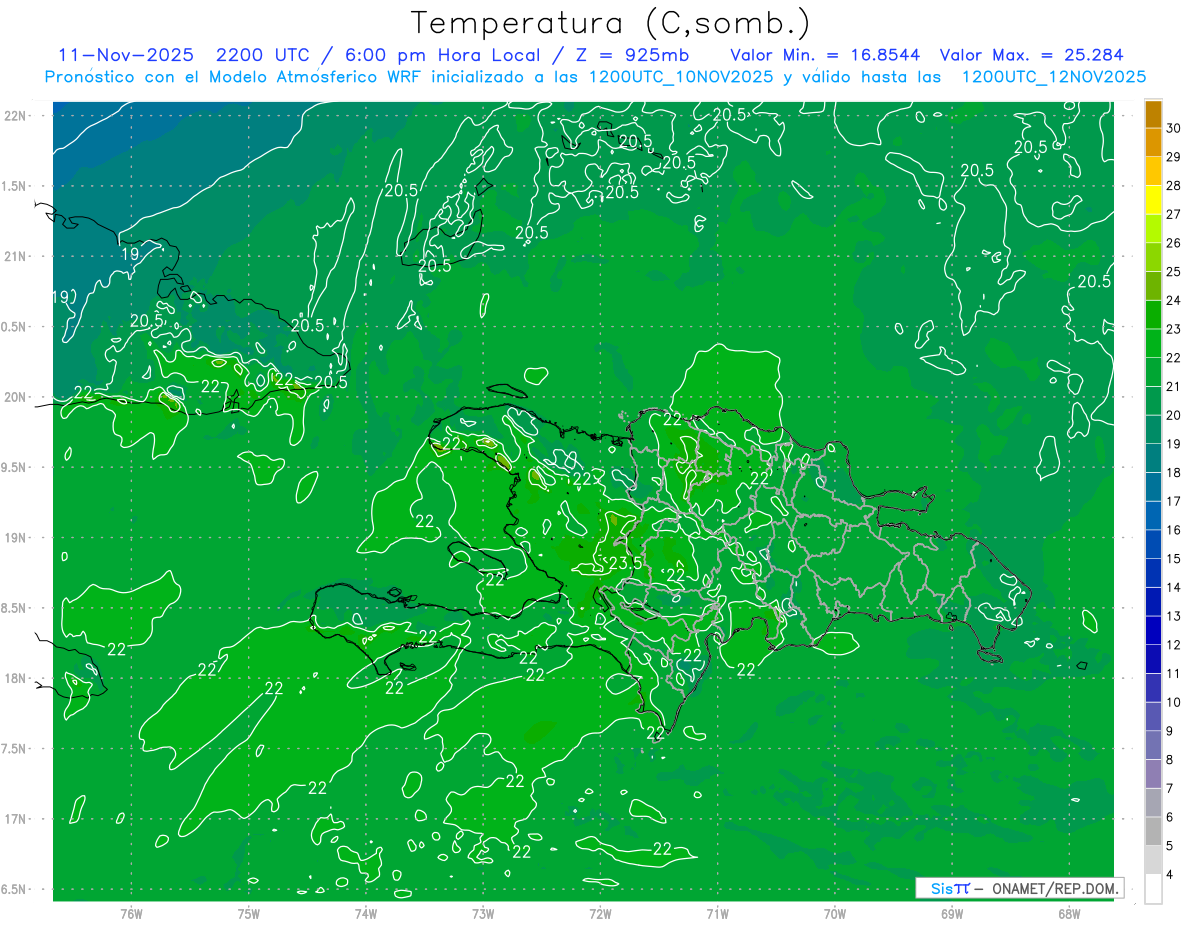Click the '69W' longitude axis label
Viewport: 1200px width, 927px height.
pyautogui.click(x=952, y=913)
